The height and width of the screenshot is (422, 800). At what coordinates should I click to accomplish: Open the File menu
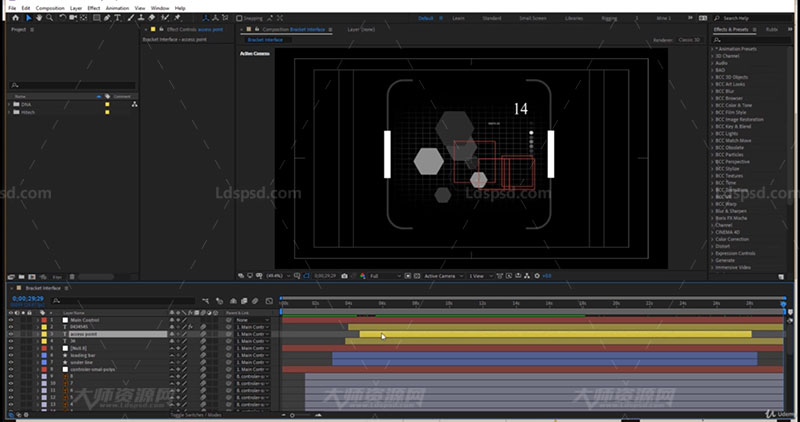[x=12, y=8]
